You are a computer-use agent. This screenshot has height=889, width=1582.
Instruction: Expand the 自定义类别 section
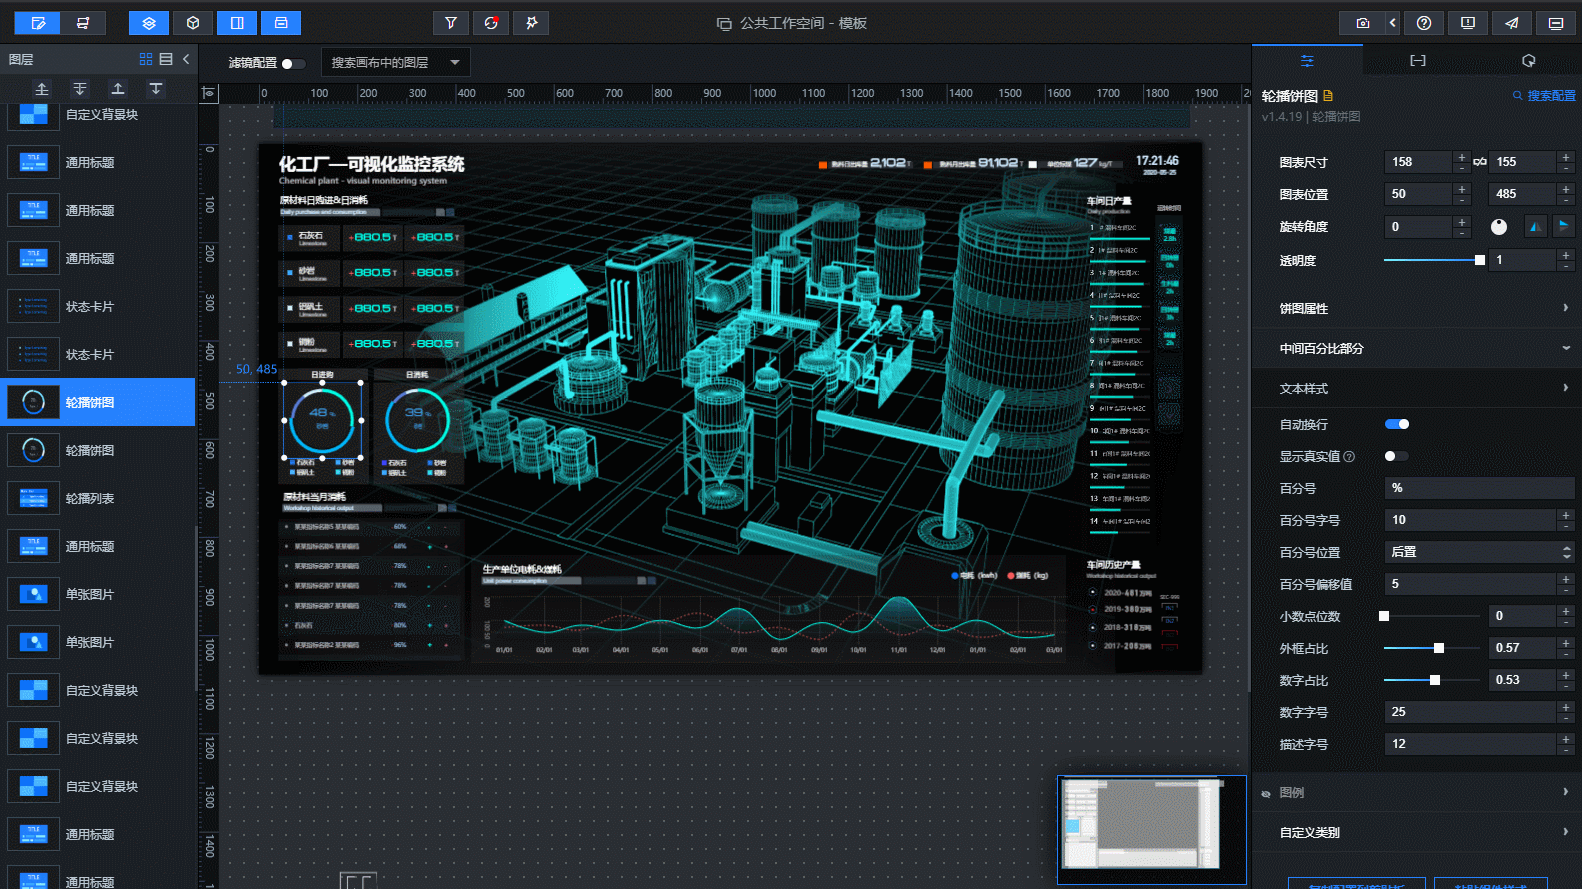(1416, 832)
